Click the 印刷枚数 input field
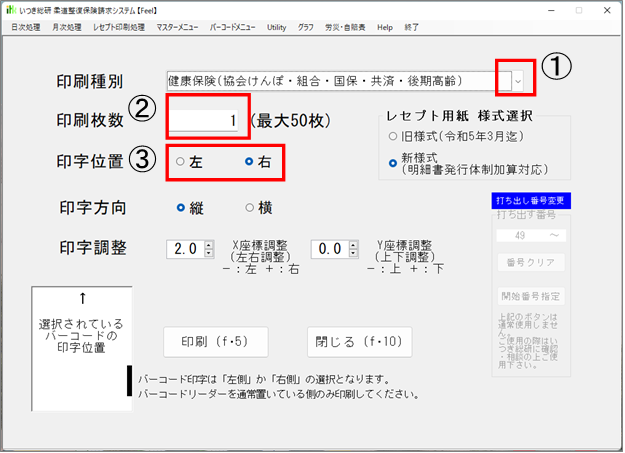Screen dimensions: 625x453 point(207,120)
